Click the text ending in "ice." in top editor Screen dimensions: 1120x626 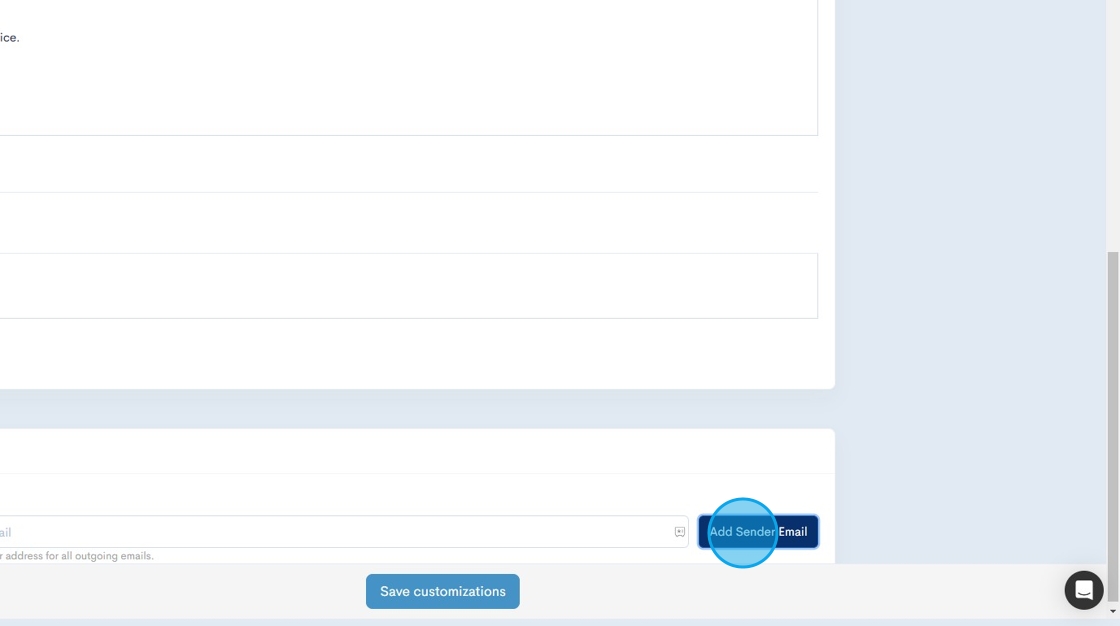pos(9,38)
